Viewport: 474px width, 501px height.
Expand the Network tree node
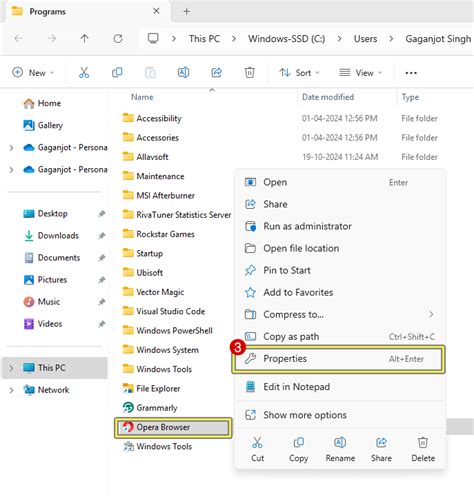11,390
